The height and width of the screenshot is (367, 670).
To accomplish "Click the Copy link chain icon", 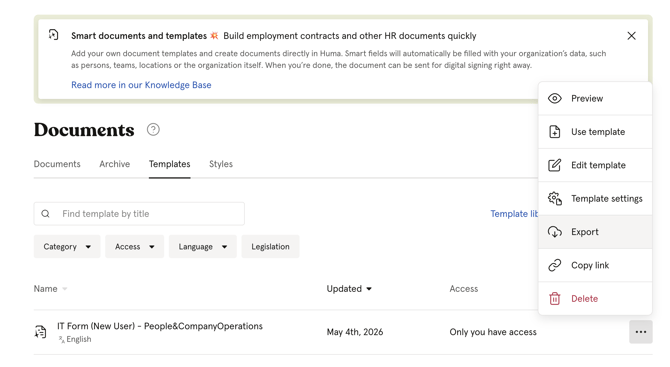I will pos(555,265).
